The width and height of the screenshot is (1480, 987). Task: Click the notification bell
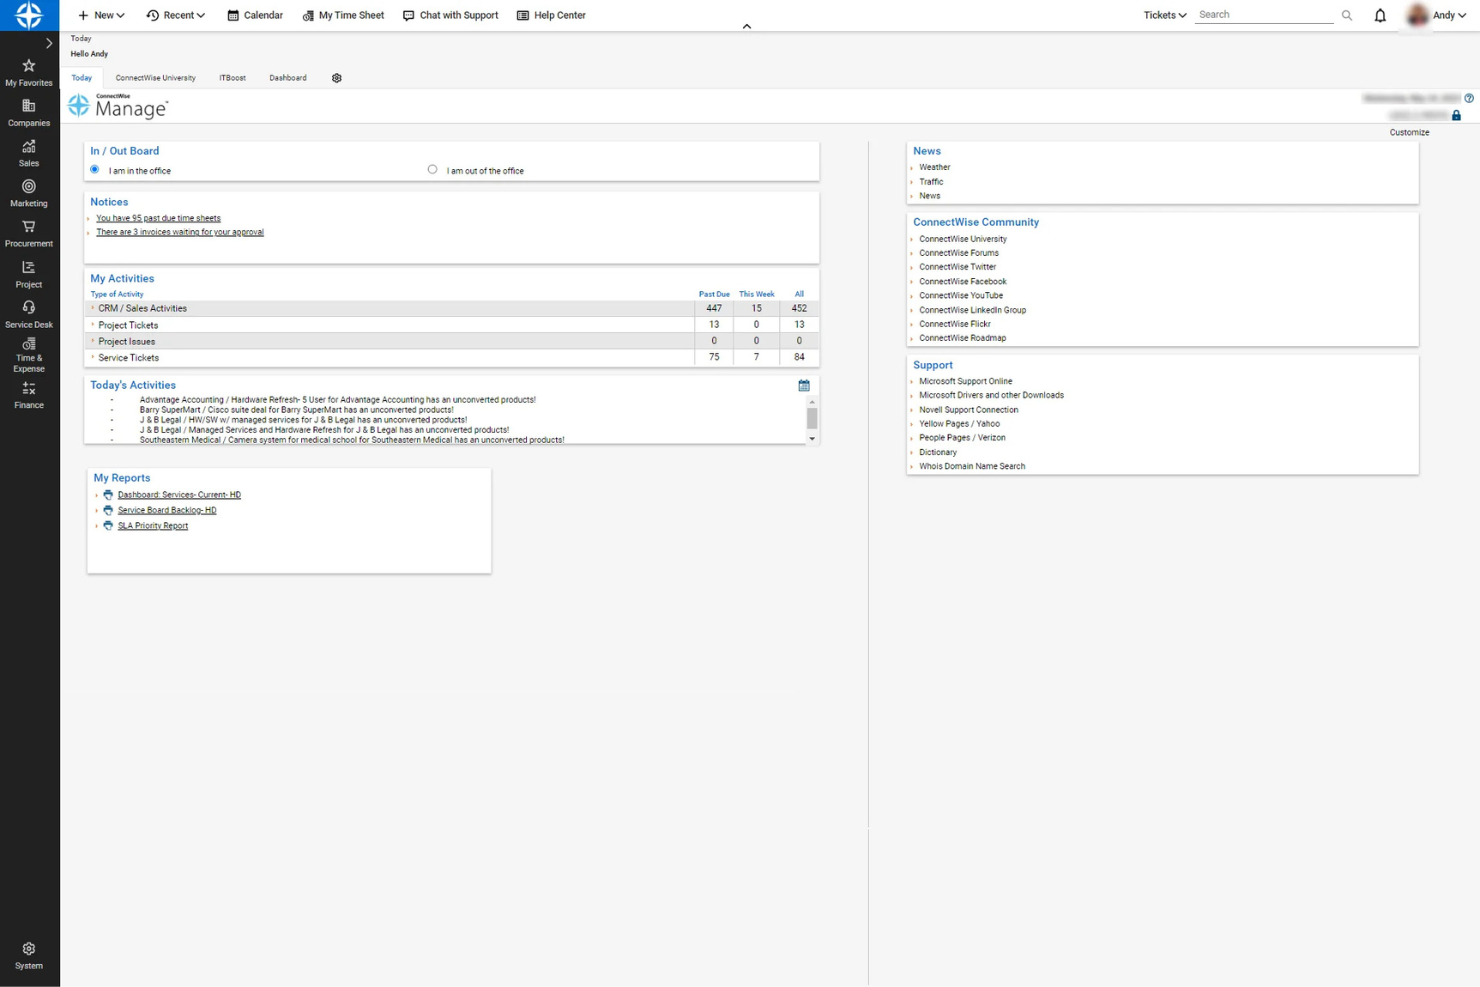(x=1379, y=15)
